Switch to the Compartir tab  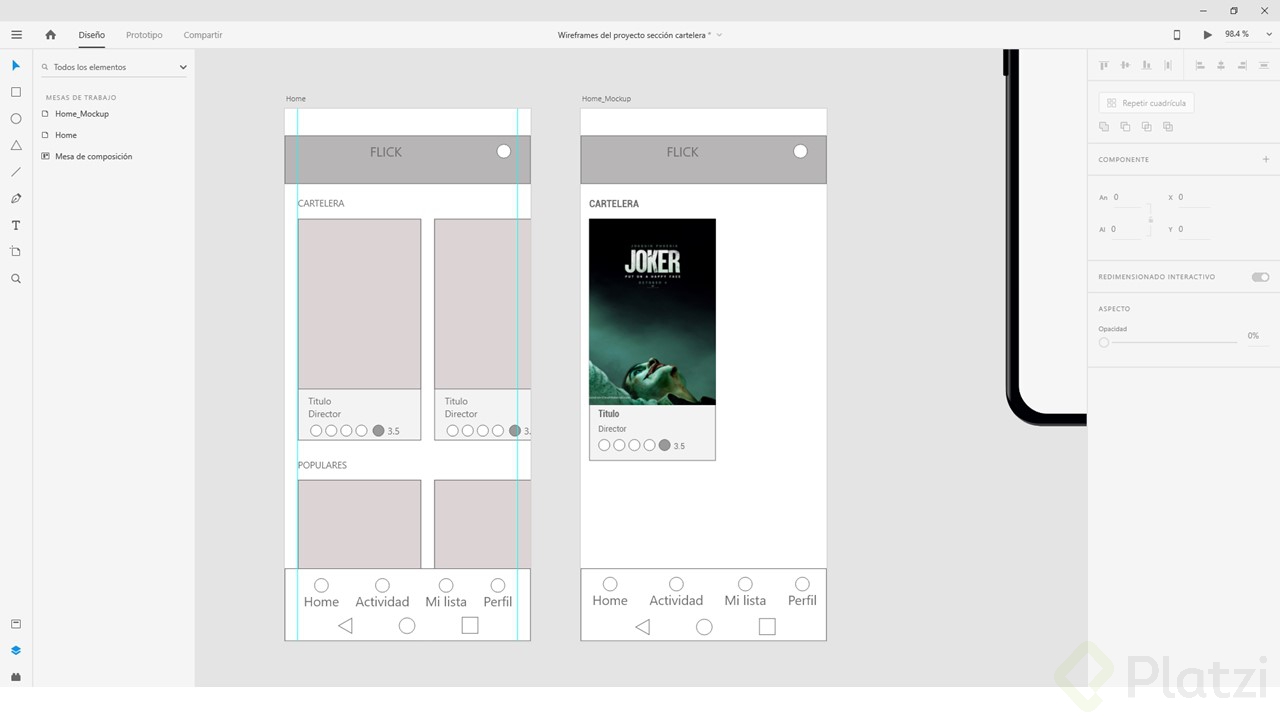coord(203,35)
